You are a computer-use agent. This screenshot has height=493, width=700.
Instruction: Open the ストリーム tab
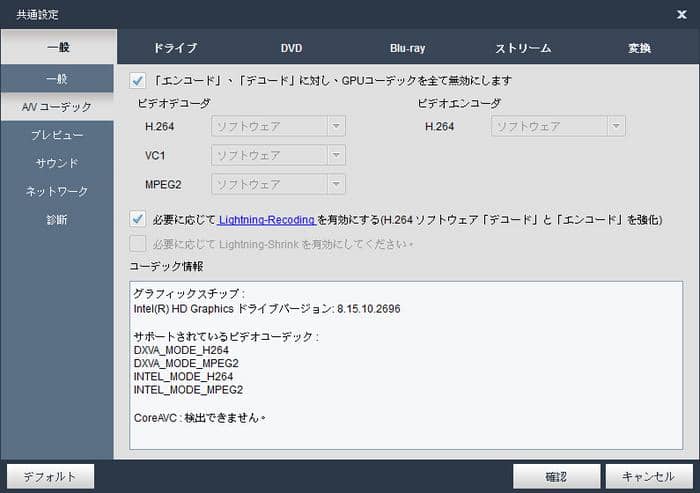point(523,48)
